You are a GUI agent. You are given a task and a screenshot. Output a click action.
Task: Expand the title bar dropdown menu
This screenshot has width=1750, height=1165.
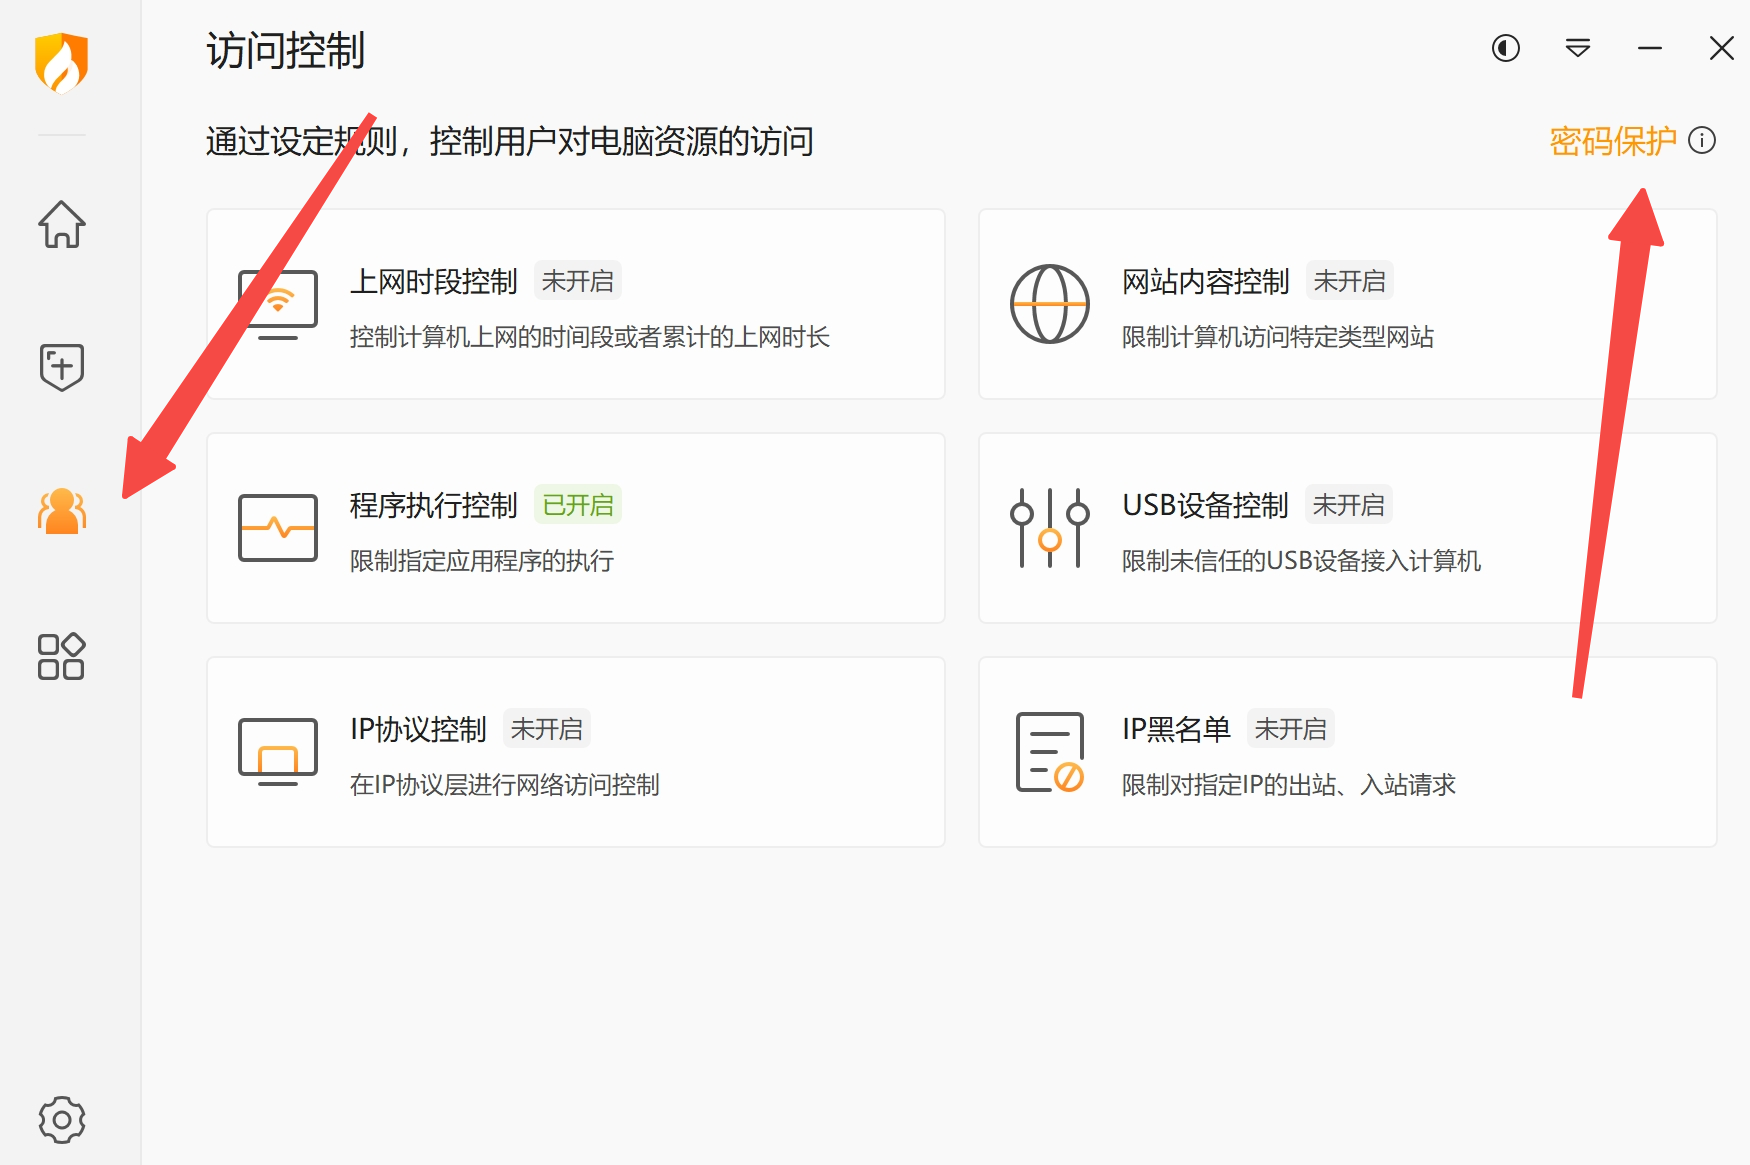pos(1577,48)
